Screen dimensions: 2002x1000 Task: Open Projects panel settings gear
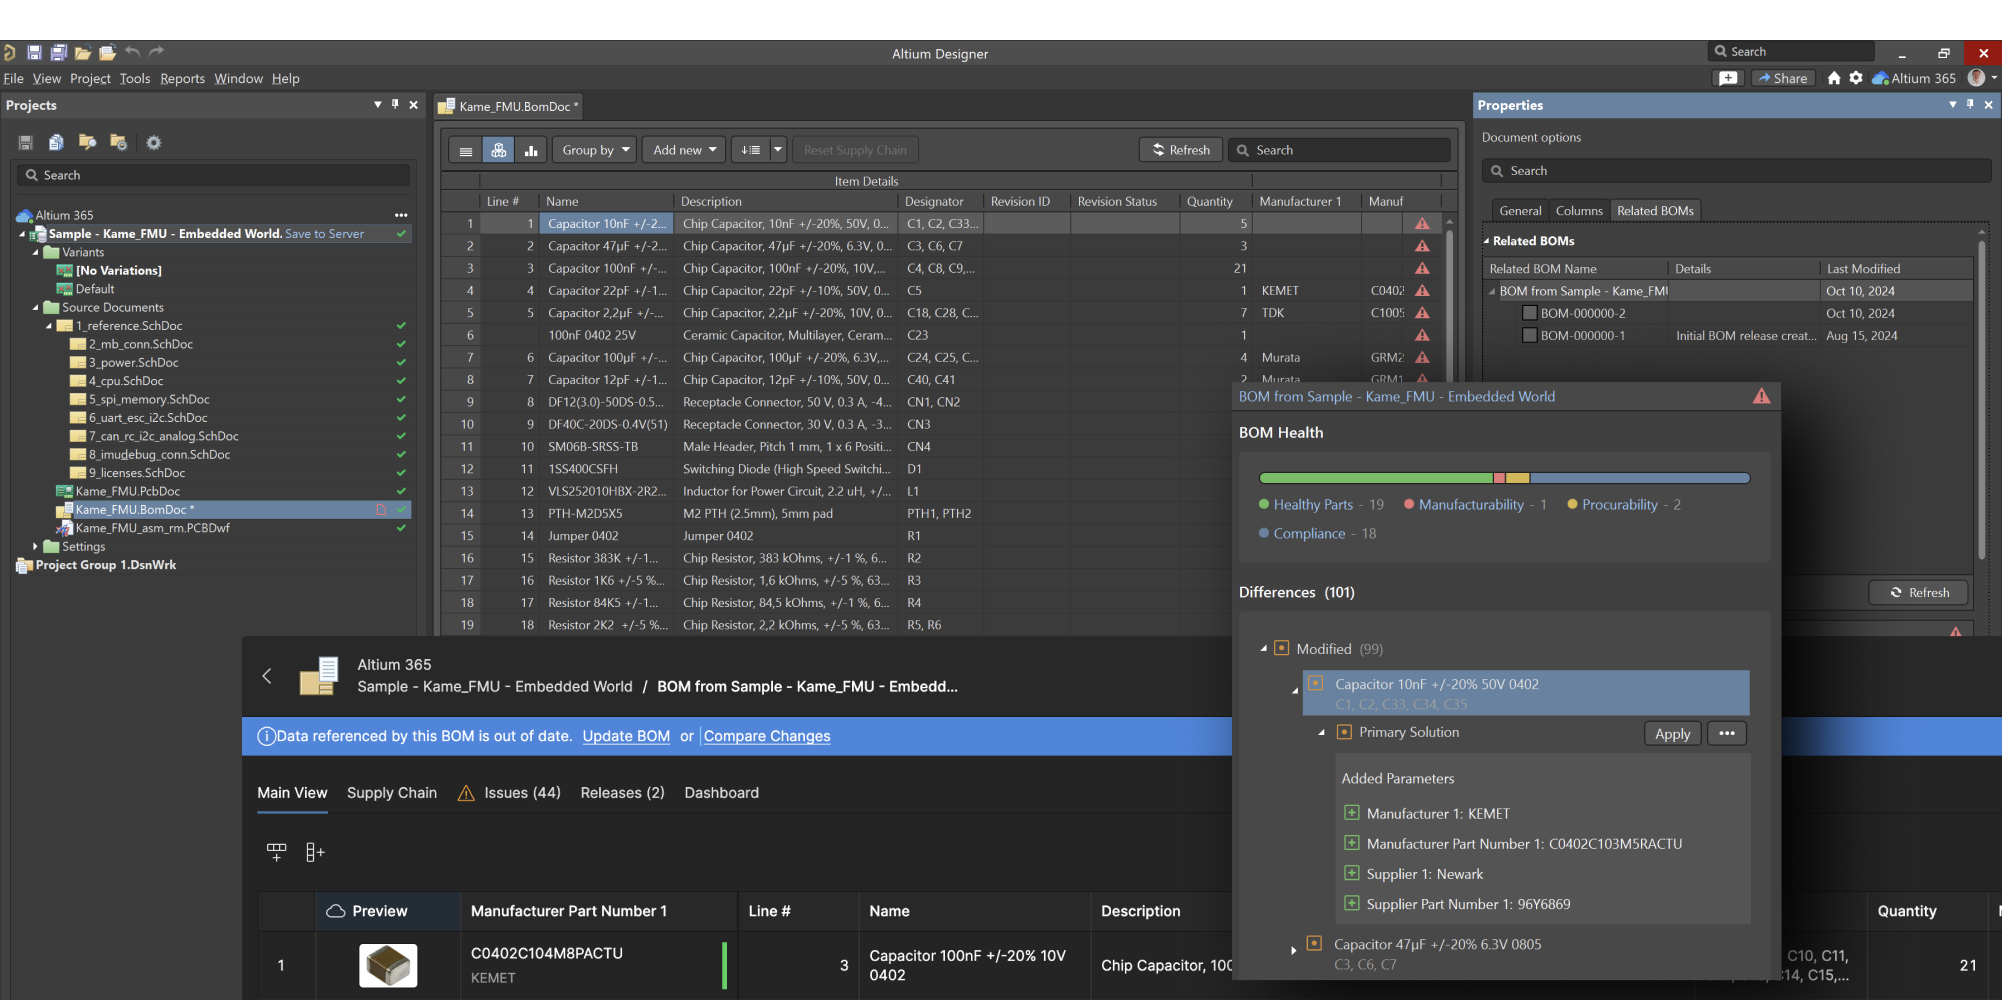[x=153, y=143]
